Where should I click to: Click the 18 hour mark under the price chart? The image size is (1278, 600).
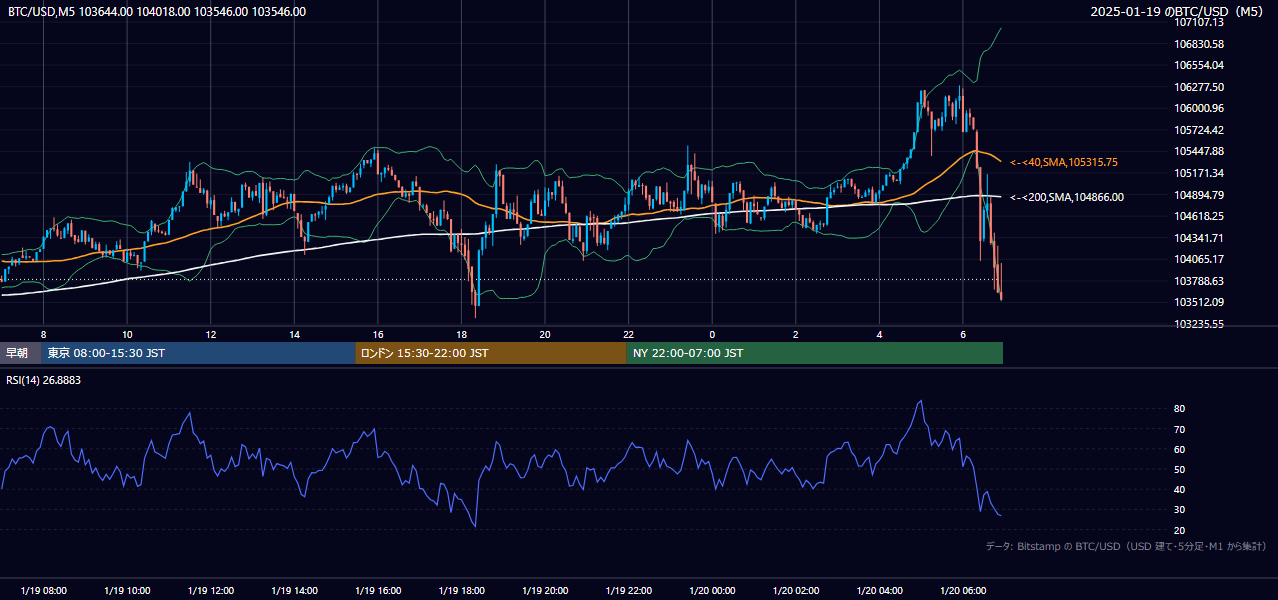coord(461,334)
